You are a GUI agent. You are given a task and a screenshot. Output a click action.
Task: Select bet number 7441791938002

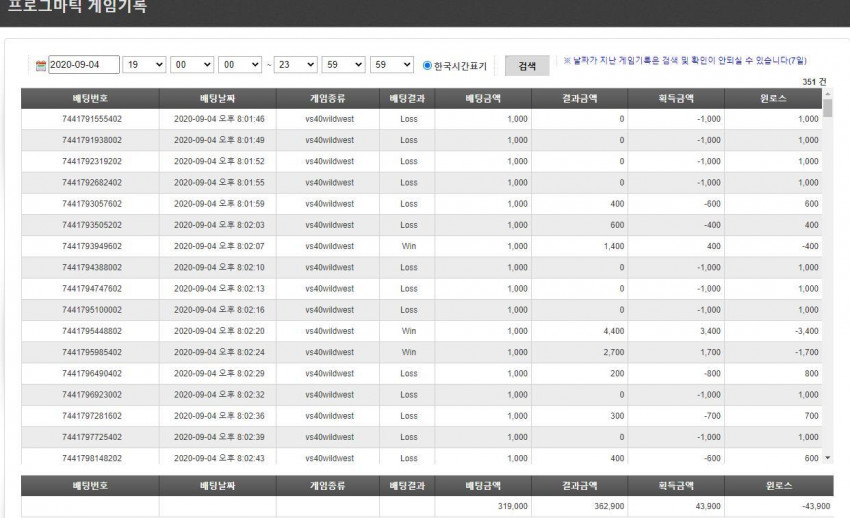[x=92, y=140]
